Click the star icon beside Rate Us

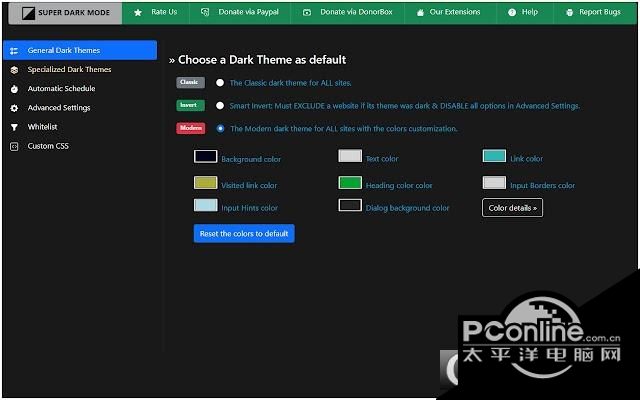pyautogui.click(x=138, y=13)
